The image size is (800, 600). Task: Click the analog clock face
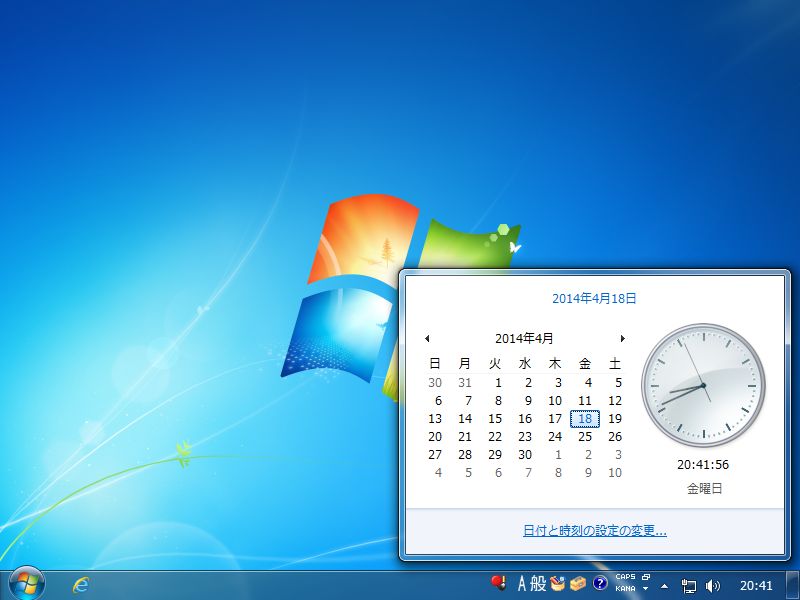[703, 385]
